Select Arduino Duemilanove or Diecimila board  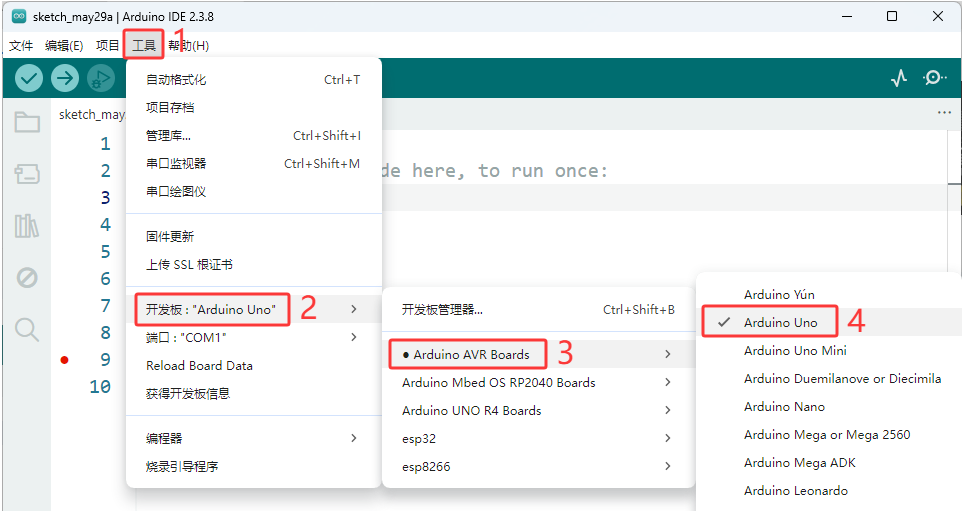click(x=829, y=379)
